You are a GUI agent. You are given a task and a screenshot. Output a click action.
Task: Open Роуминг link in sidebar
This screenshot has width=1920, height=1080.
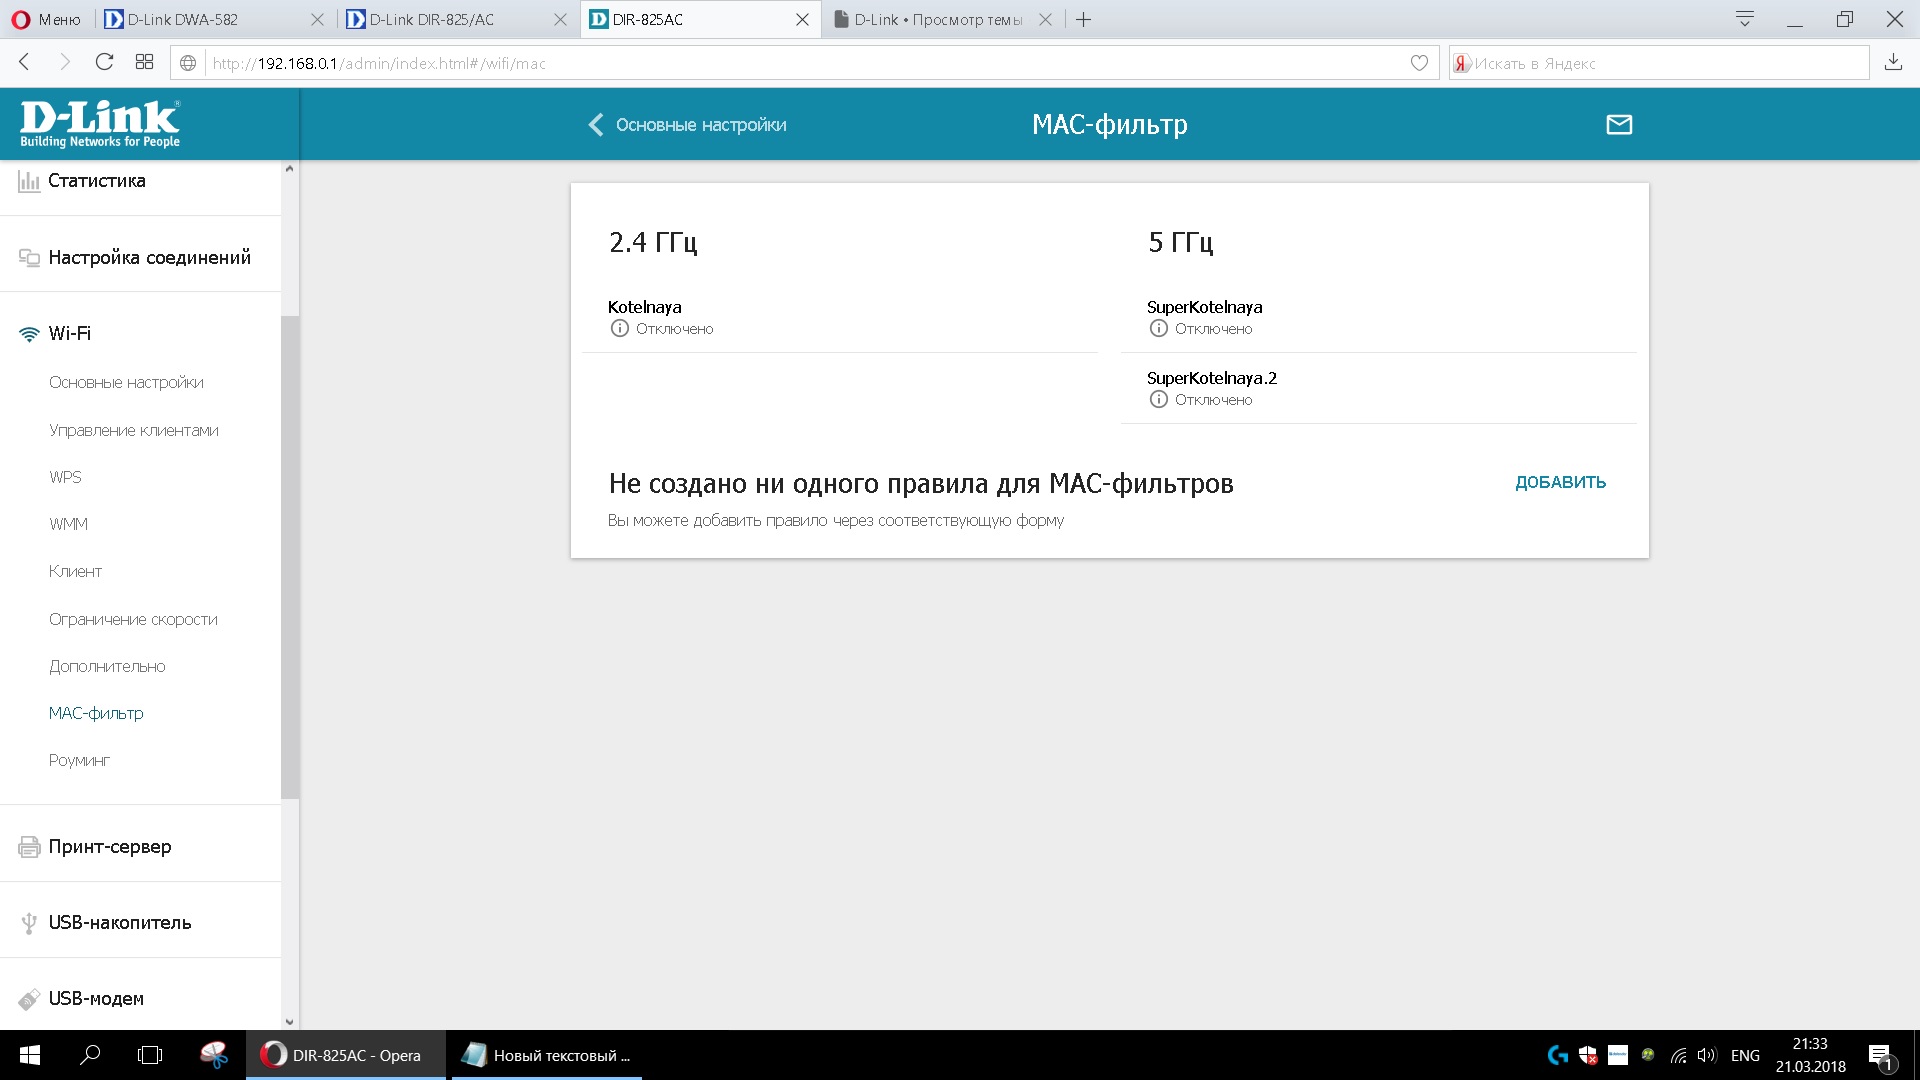pos(79,760)
